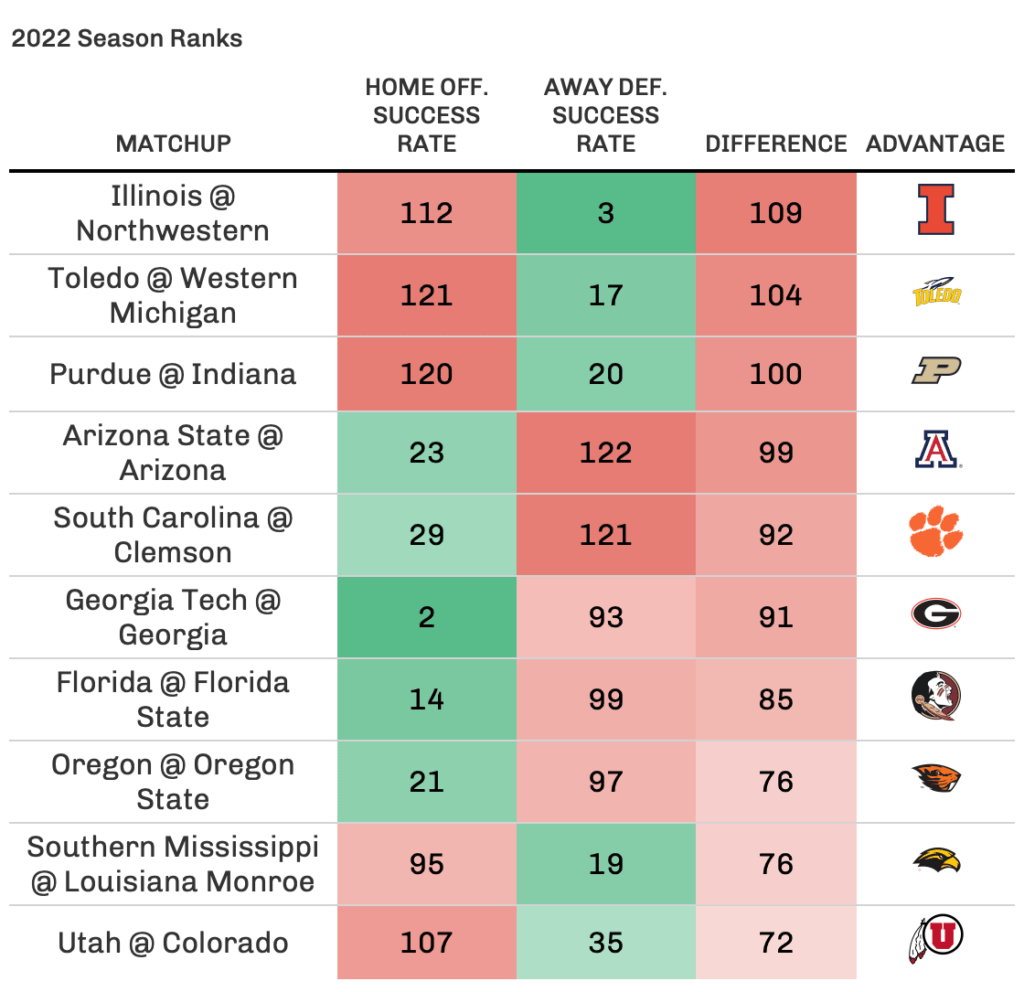Screen dimensions: 1024x992
Task: Click the Toledo Rockets logo
Action: coord(935,295)
